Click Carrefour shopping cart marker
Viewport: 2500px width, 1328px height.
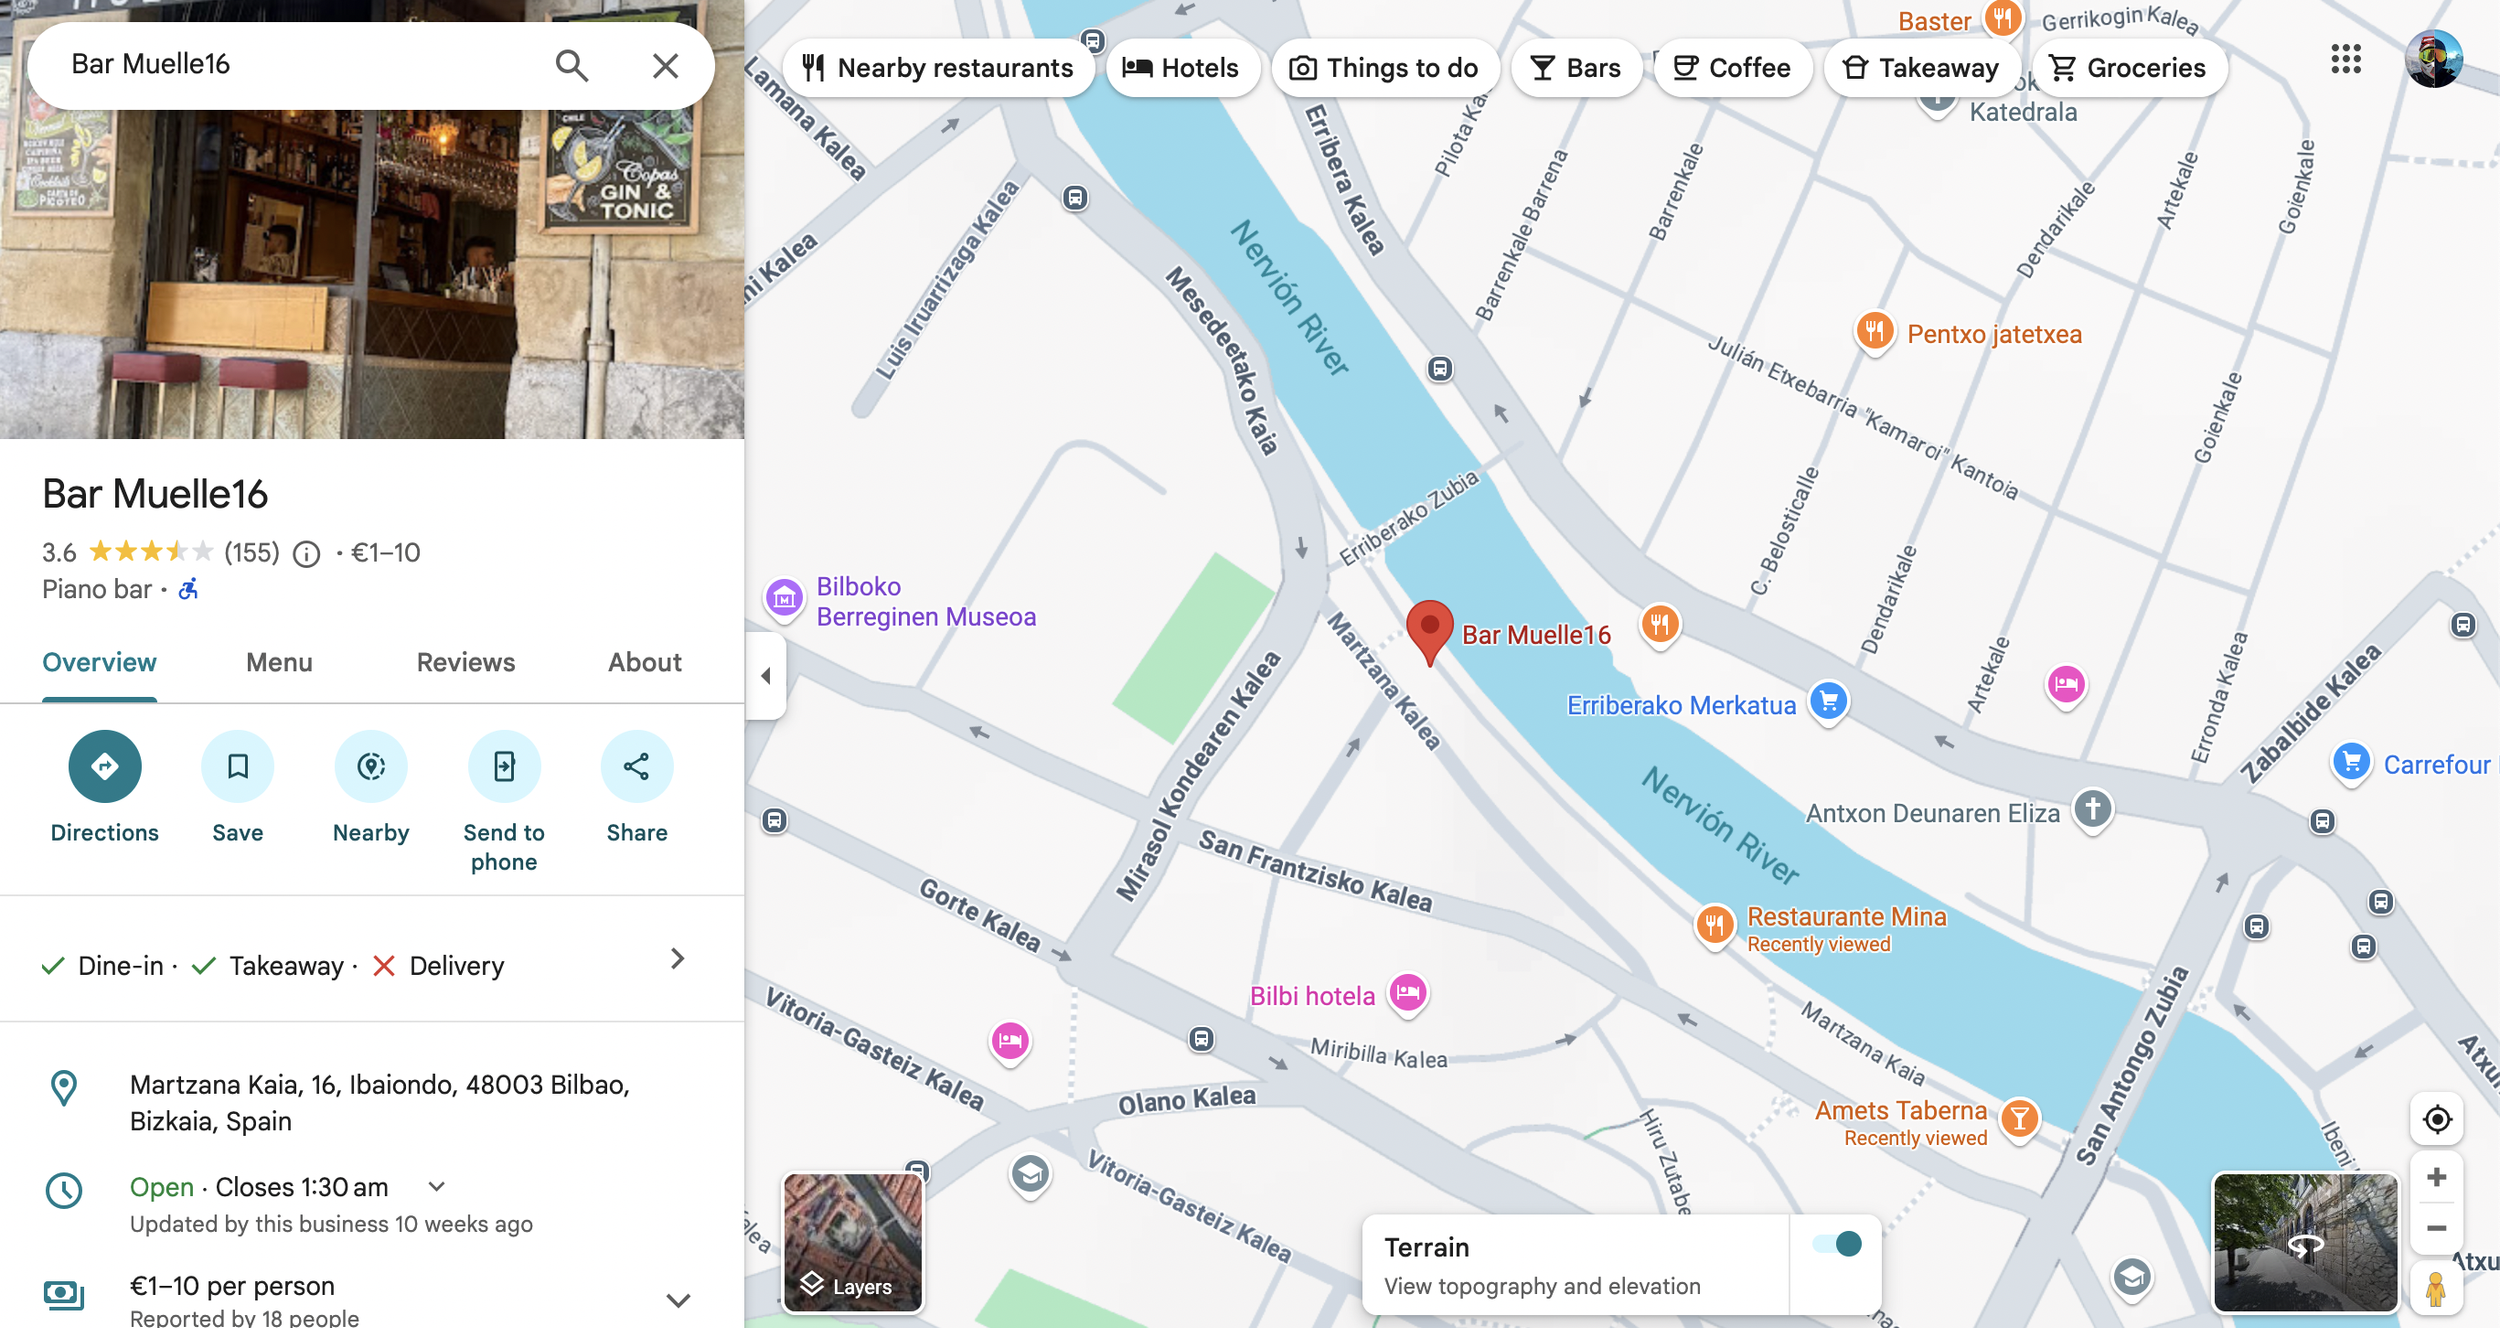[2352, 764]
